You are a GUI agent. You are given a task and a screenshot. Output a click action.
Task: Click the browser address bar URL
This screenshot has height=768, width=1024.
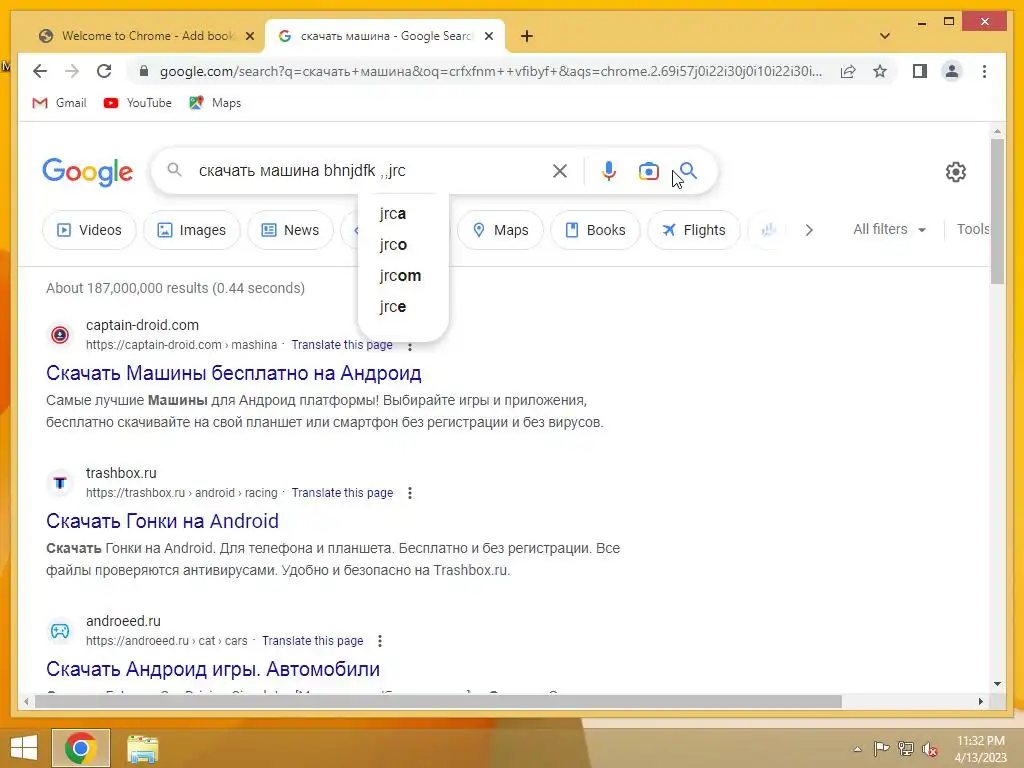pos(490,71)
